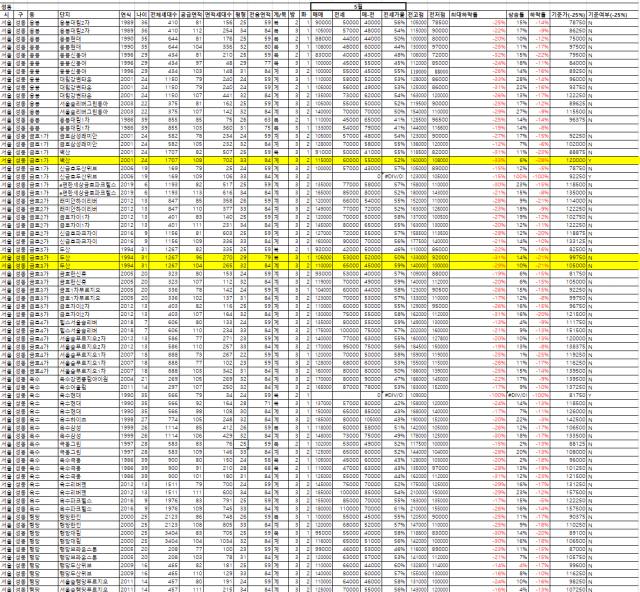Viewport: 640px width, 592px height.
Task: Select the '전용면적' column header
Action: (260, 14)
